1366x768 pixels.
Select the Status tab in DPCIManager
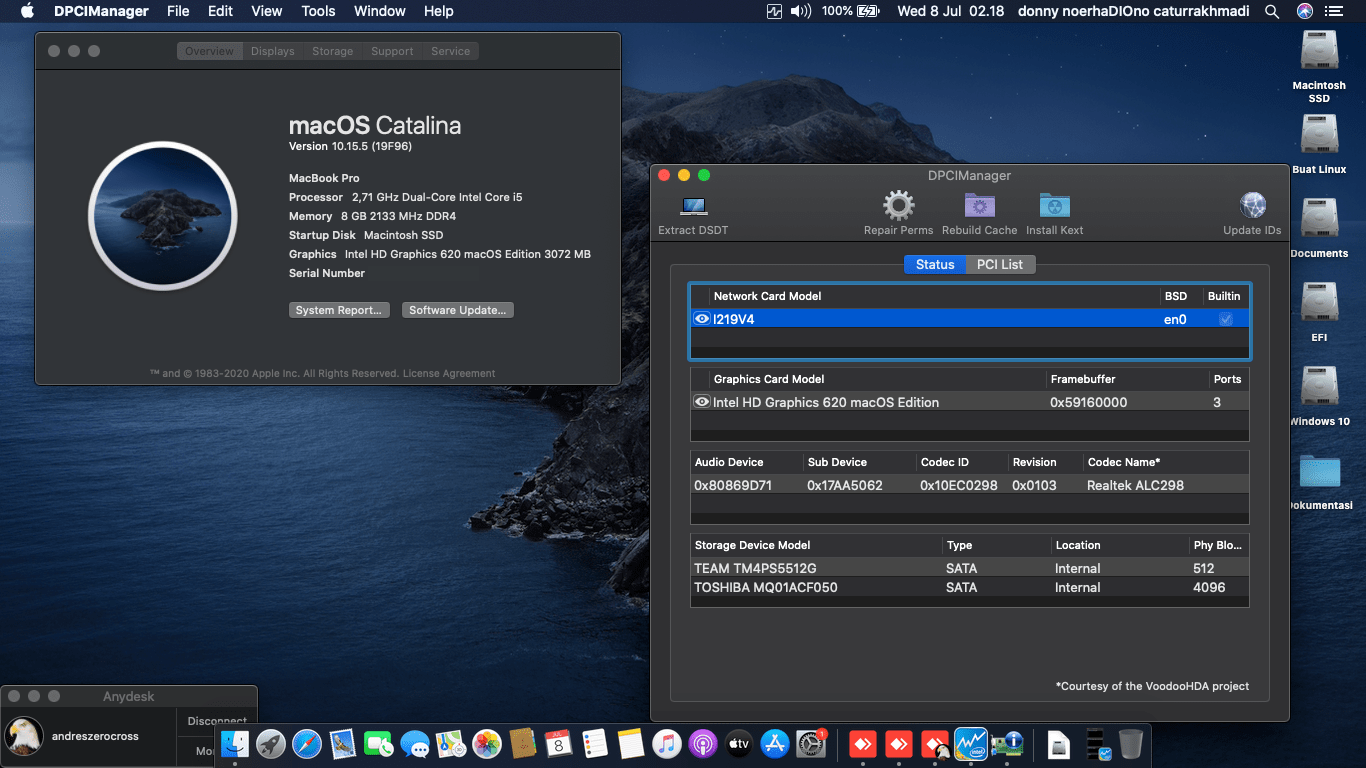935,264
